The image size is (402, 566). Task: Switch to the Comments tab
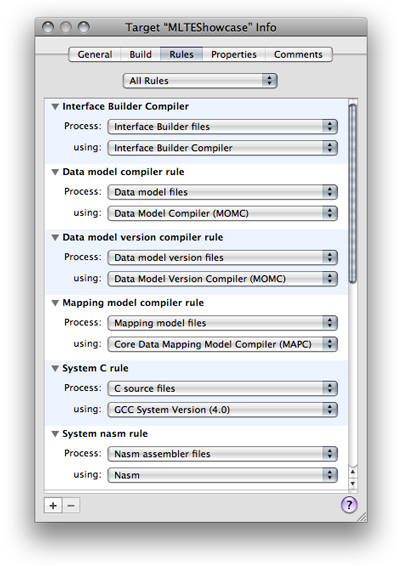[x=298, y=55]
